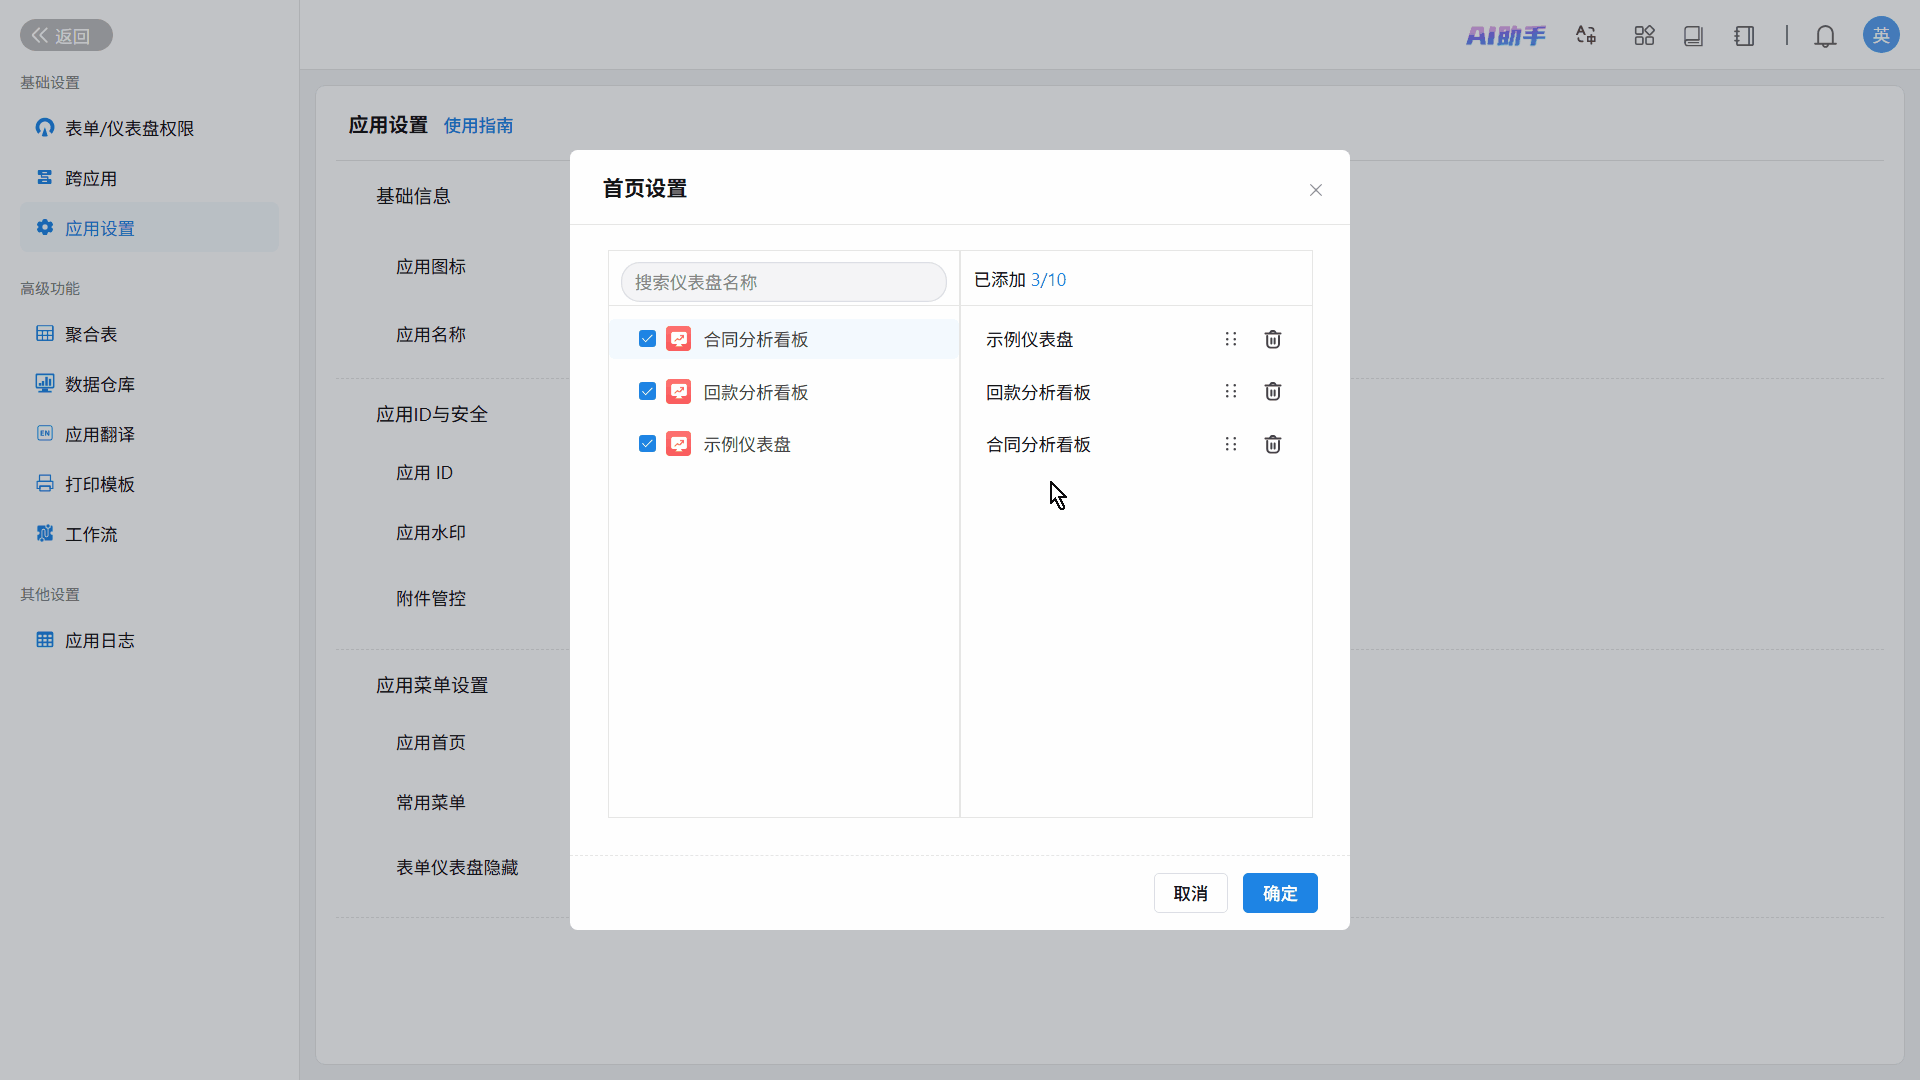Open 使用指南 link
This screenshot has width=1920, height=1080.
(x=478, y=126)
